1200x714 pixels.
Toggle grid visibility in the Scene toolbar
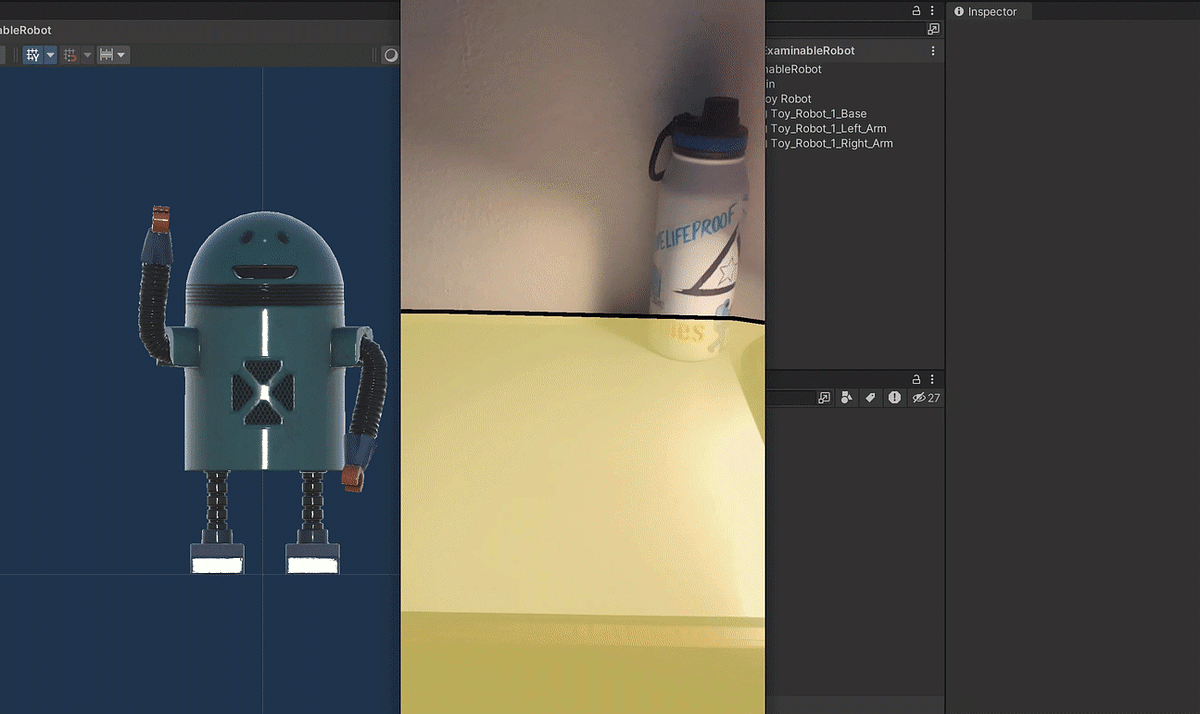point(33,55)
